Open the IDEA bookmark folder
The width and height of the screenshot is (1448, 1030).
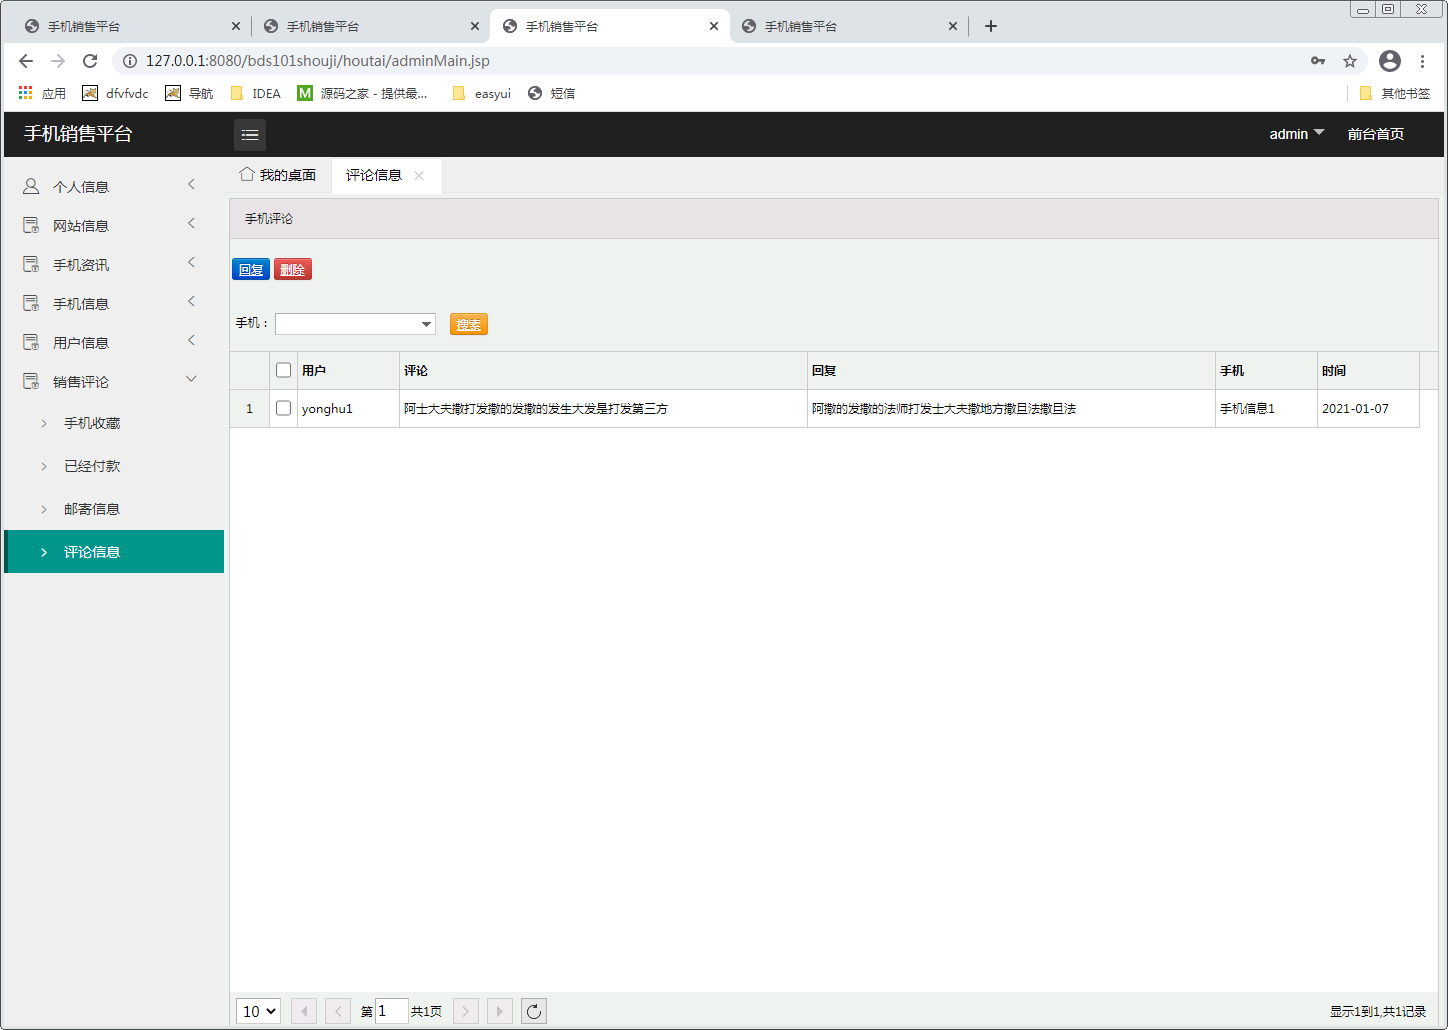pyautogui.click(x=256, y=93)
